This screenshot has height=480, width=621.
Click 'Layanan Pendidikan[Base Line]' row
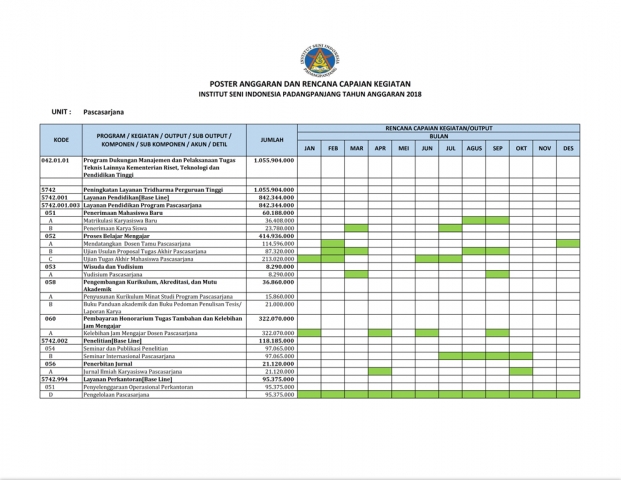pos(126,197)
